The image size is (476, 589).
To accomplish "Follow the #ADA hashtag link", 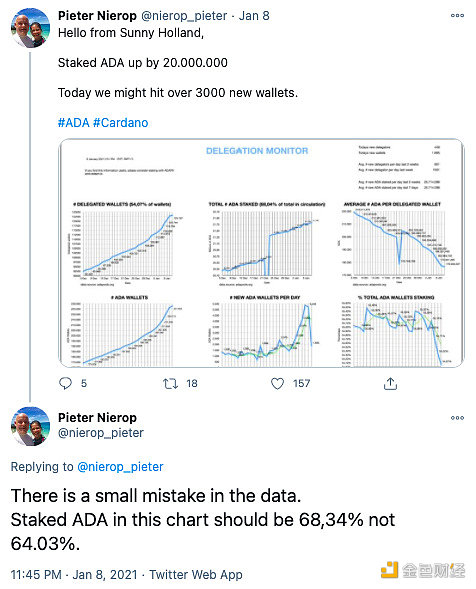I will click(74, 123).
